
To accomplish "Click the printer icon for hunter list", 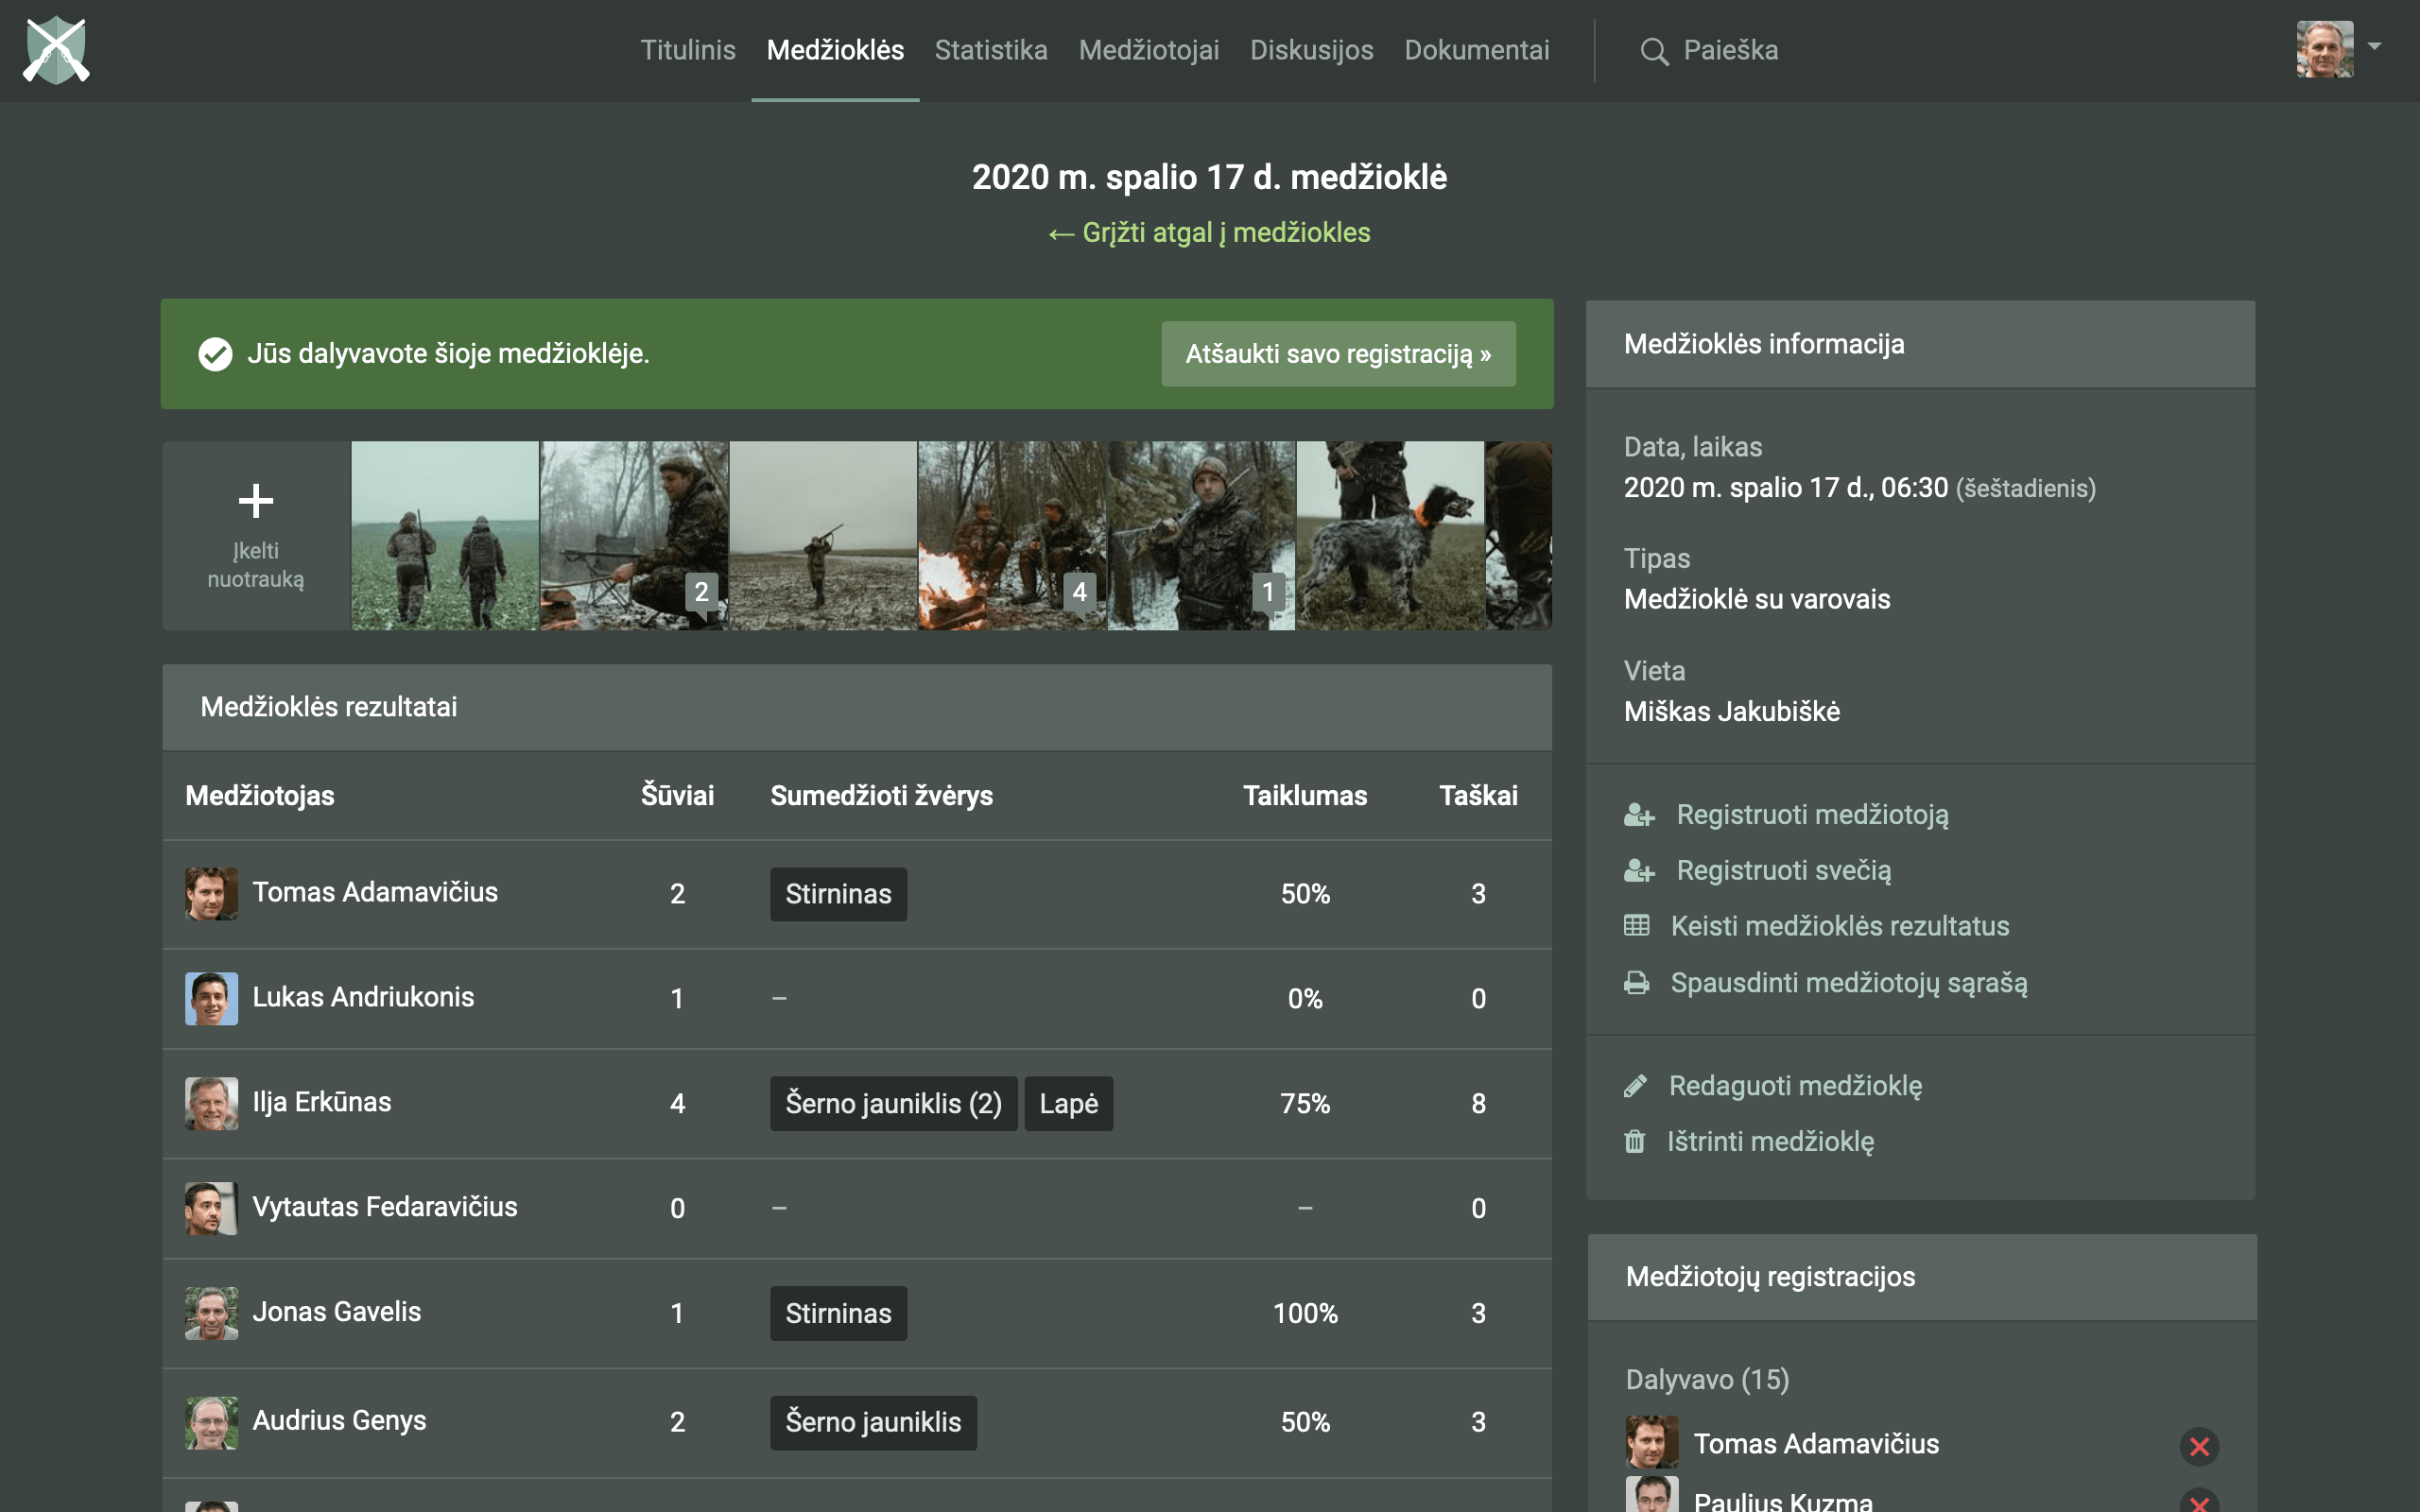I will pos(1636,983).
